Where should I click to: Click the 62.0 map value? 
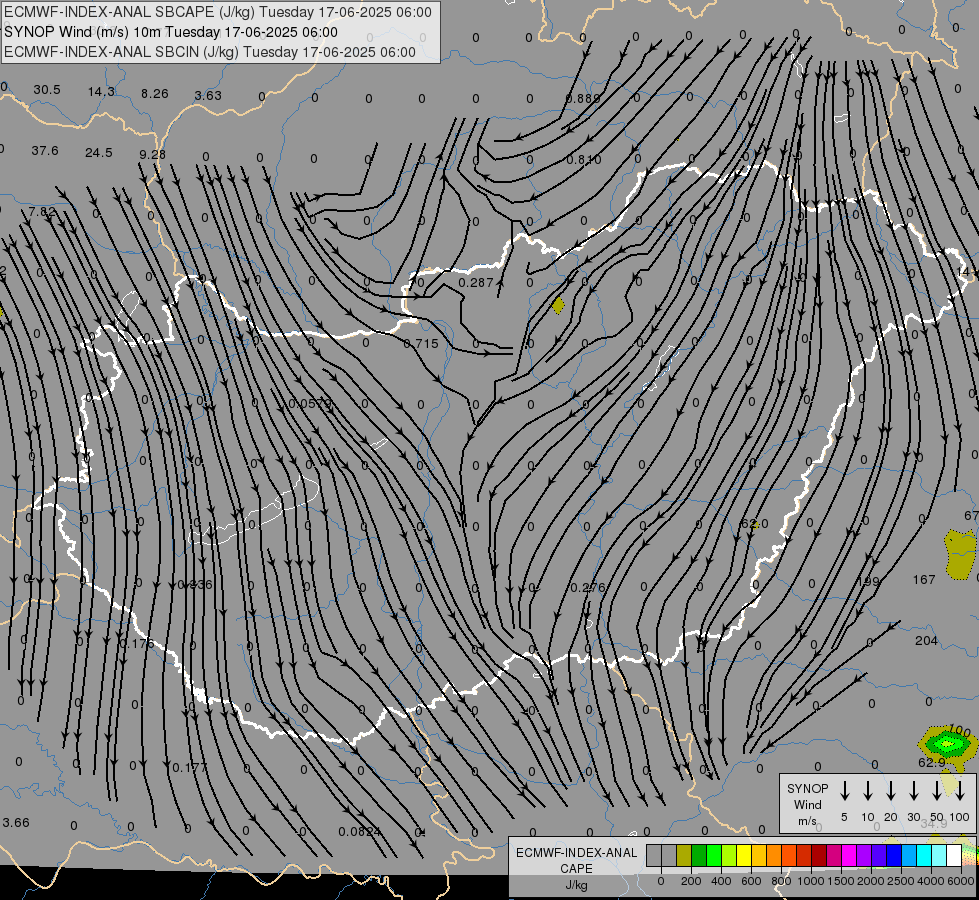754,523
